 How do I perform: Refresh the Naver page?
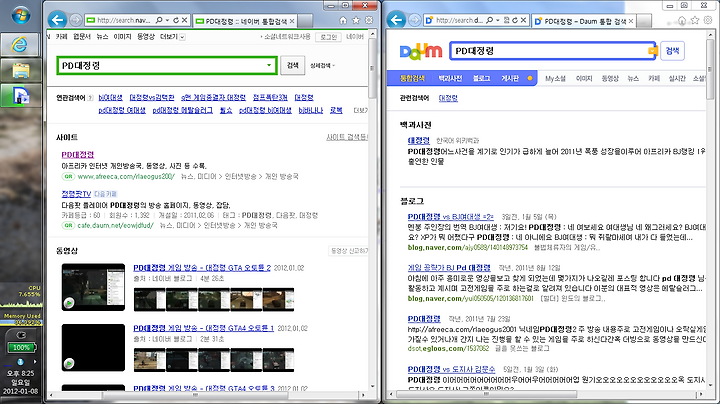pos(176,20)
